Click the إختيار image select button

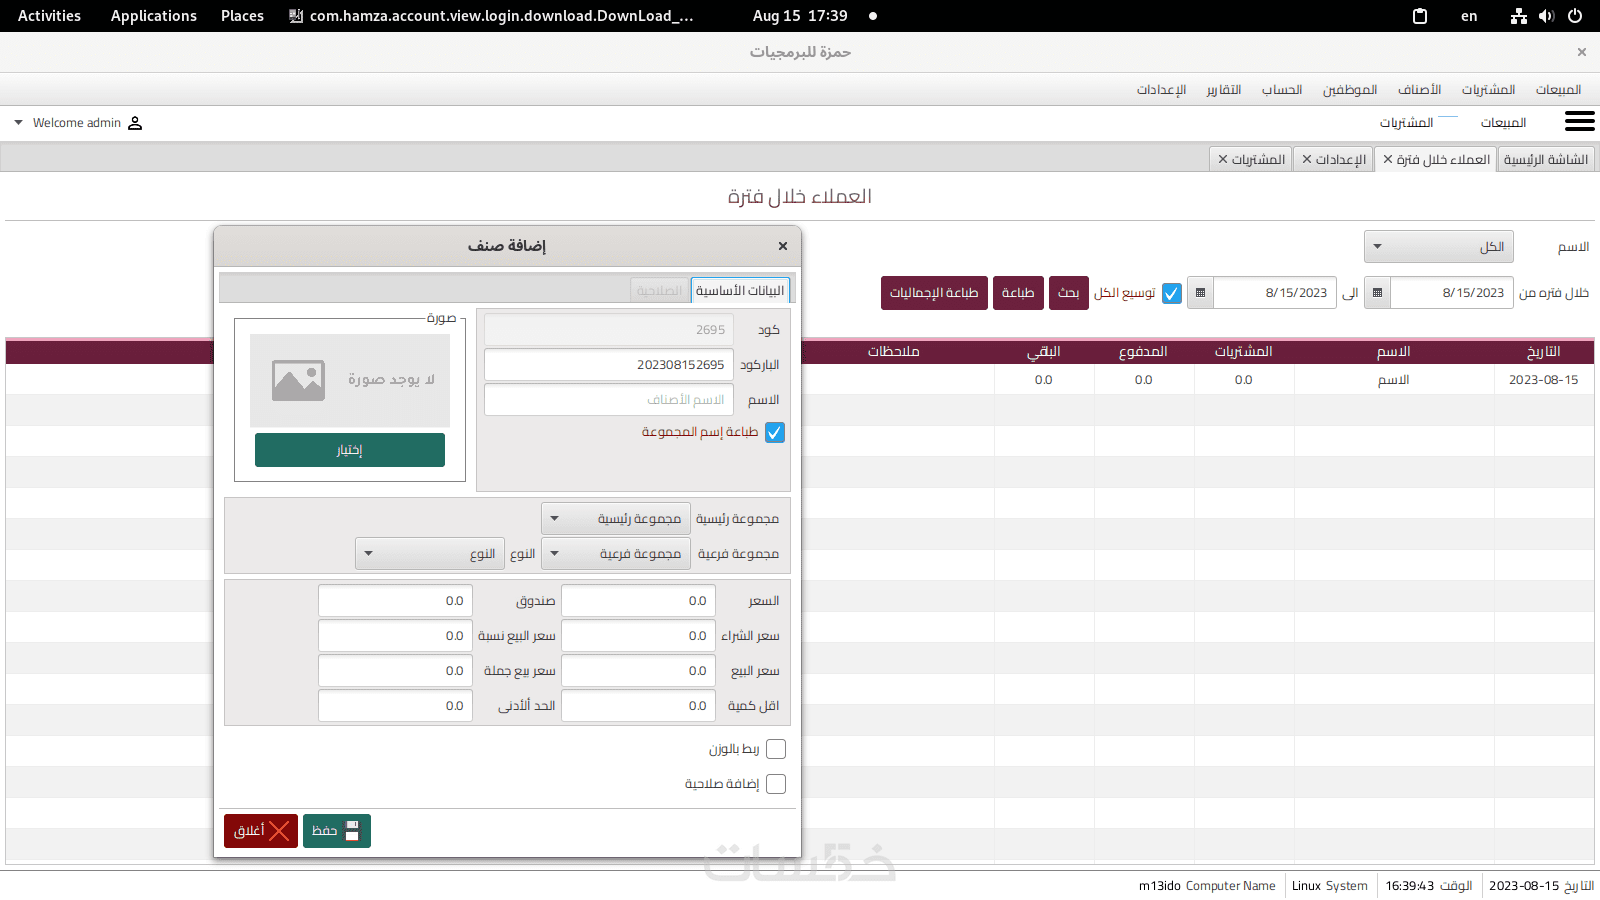pos(350,450)
